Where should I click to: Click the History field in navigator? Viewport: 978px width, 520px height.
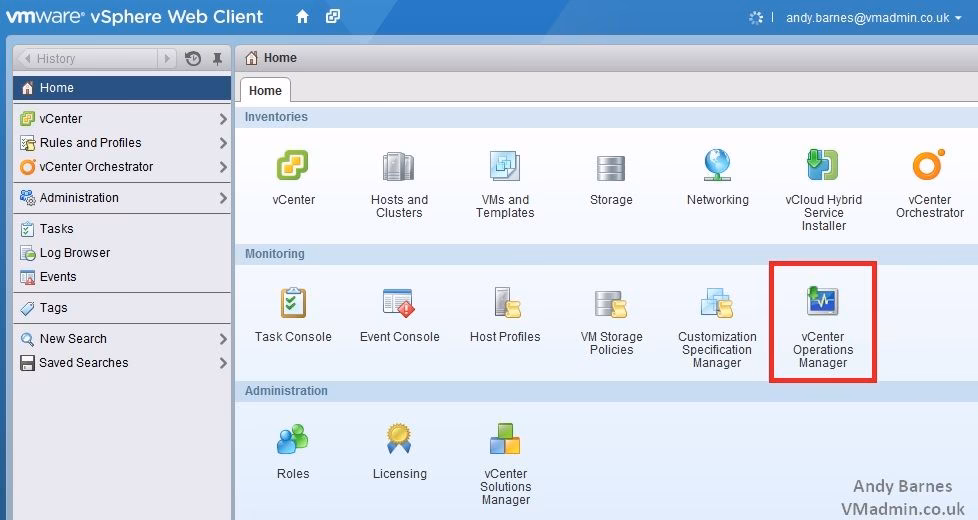[x=89, y=59]
